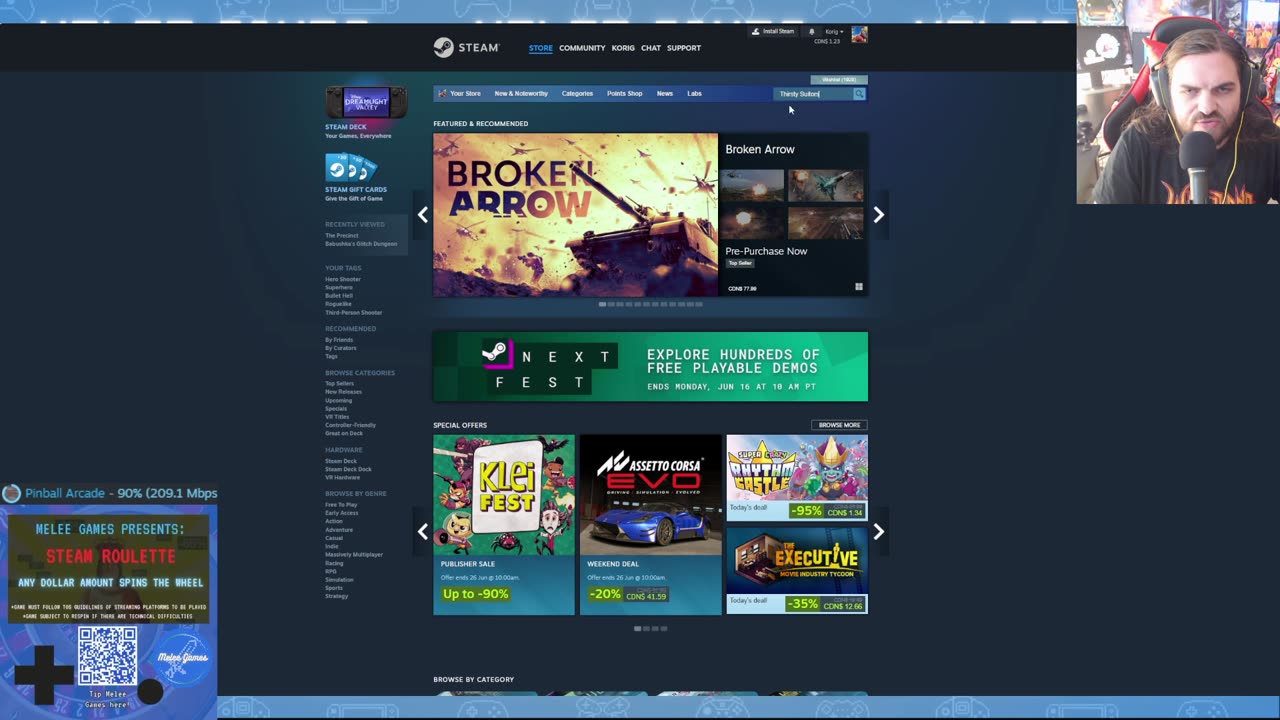
Task: Click the first featured carousel page dot
Action: point(602,304)
